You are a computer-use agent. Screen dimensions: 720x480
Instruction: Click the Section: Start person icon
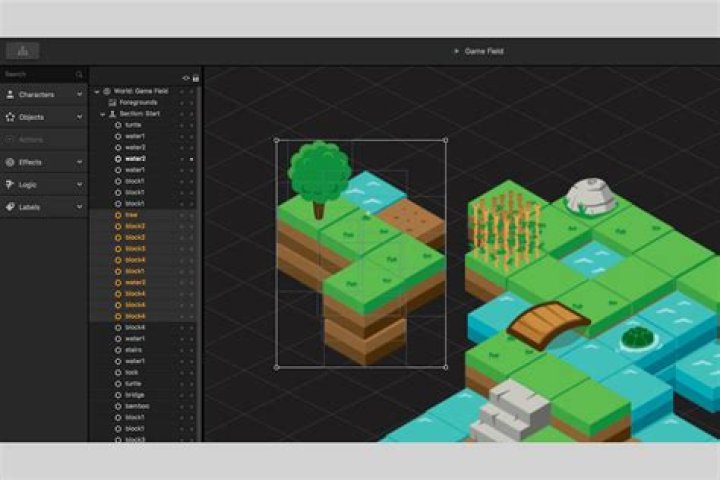112,114
